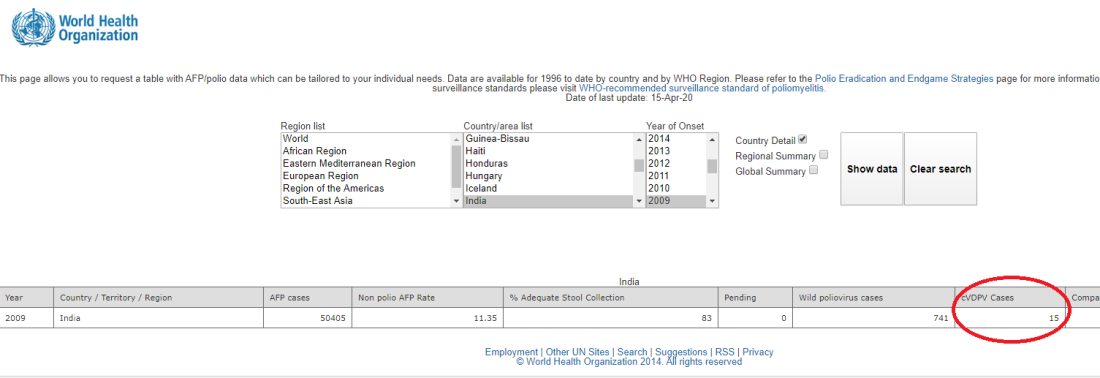Select Iceland from the country list
1100x378 pixels.
click(548, 189)
